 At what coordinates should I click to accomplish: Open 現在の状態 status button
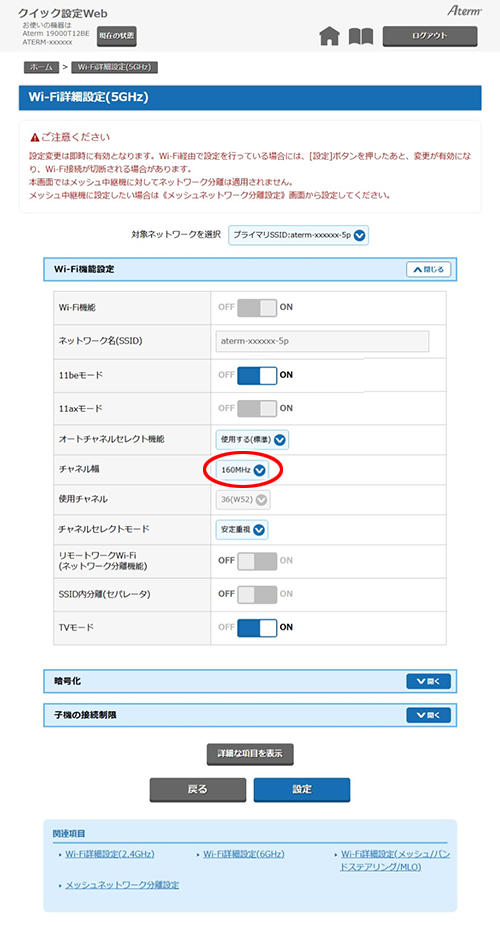click(x=117, y=36)
